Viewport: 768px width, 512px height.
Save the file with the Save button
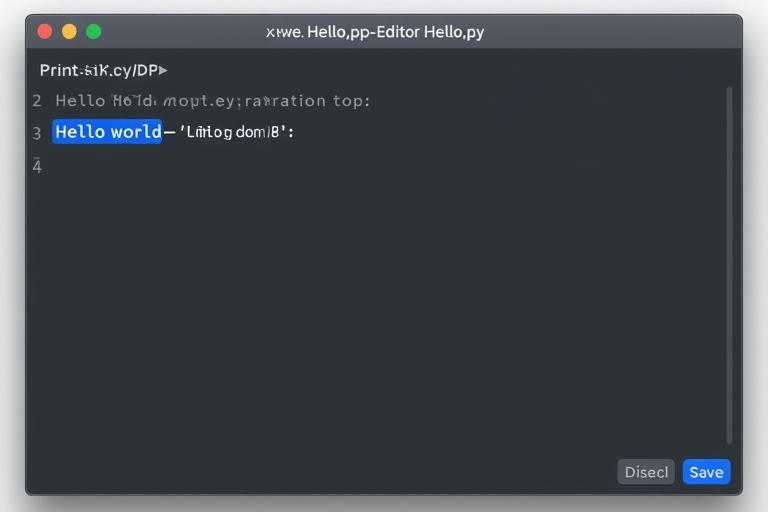[x=706, y=472]
